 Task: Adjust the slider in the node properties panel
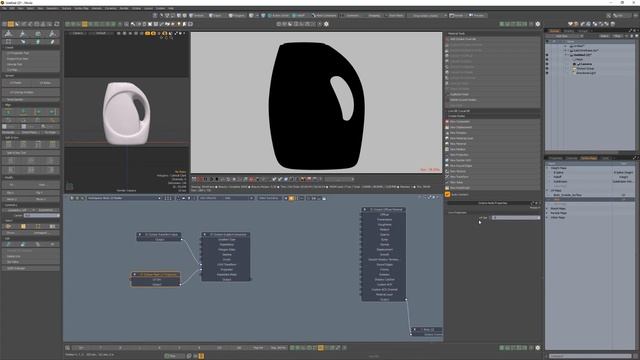point(516,218)
